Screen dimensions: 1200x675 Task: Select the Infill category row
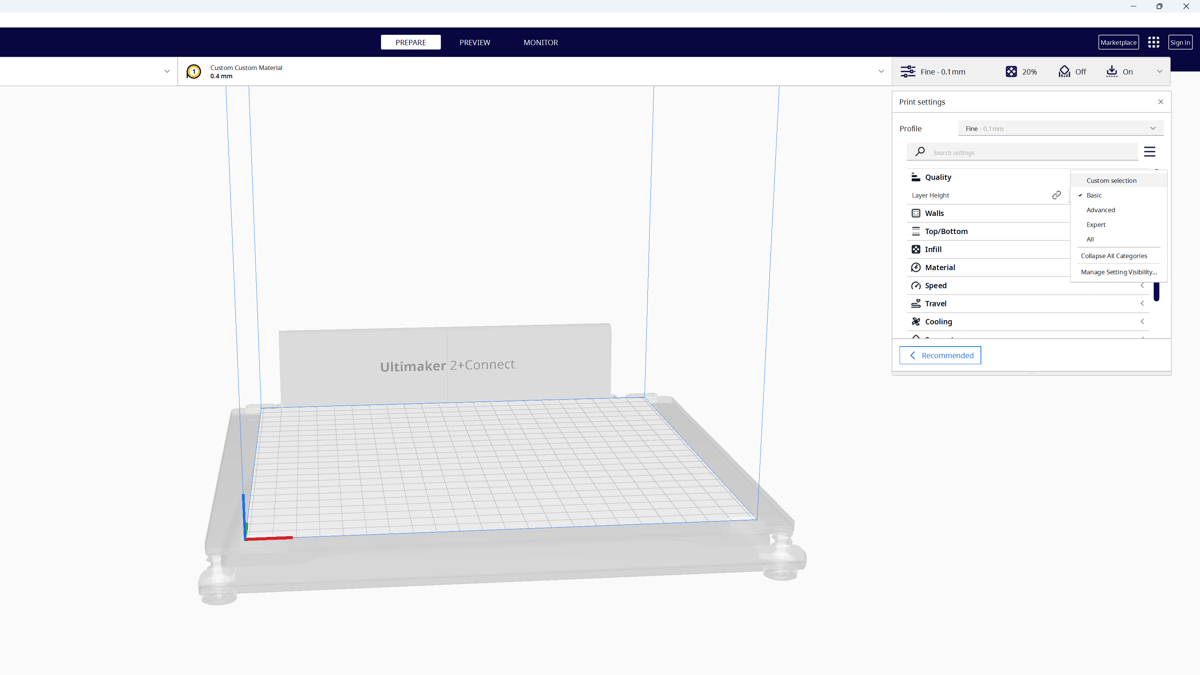tap(988, 249)
